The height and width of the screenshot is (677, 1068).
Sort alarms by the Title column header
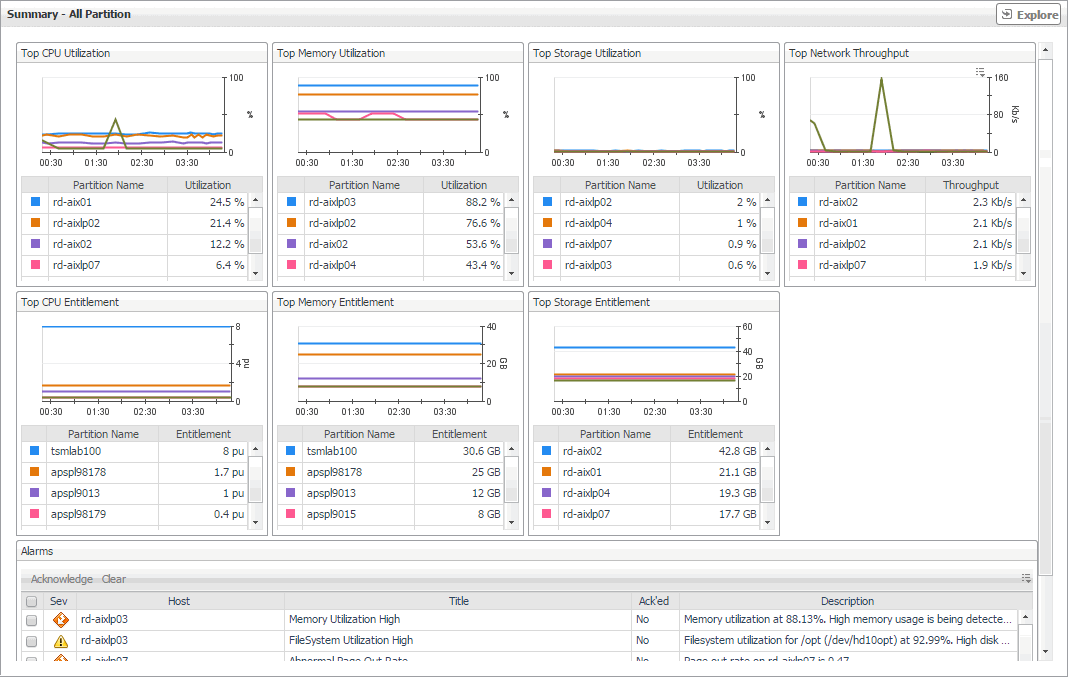coord(458,601)
